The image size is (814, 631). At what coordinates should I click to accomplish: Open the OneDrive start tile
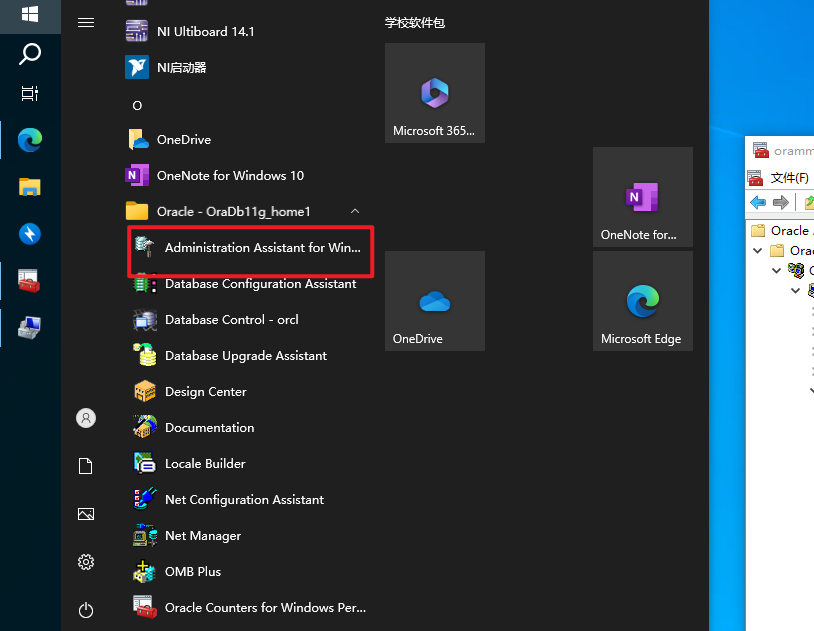click(434, 301)
